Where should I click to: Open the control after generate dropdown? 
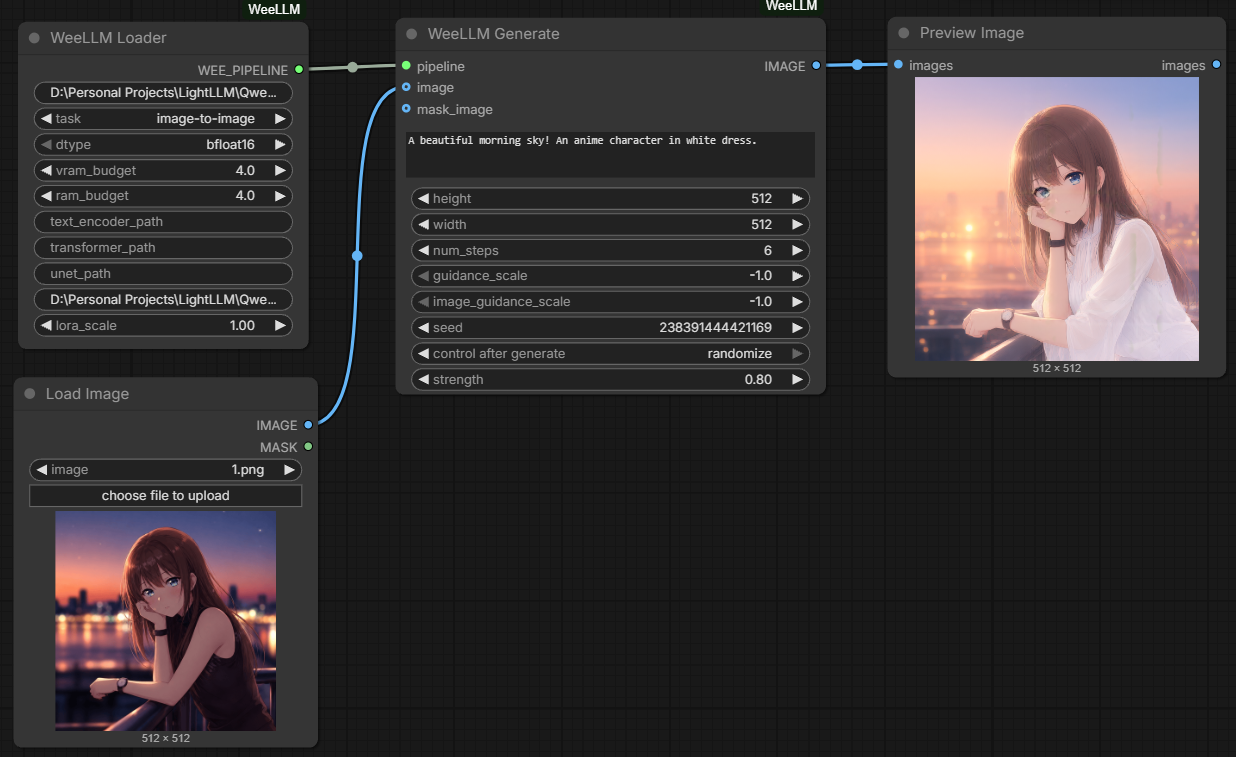610,354
